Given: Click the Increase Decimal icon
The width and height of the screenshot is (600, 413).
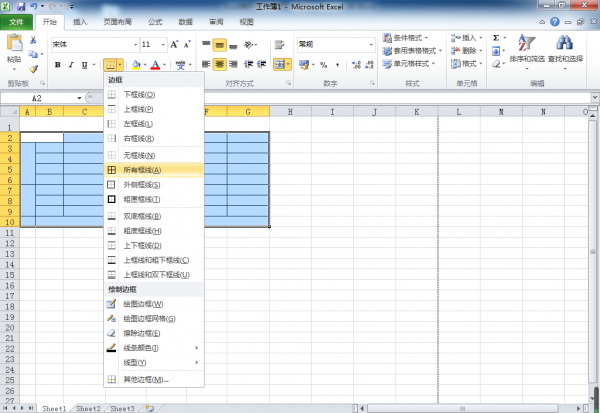Looking at the screenshot, I should [356, 65].
